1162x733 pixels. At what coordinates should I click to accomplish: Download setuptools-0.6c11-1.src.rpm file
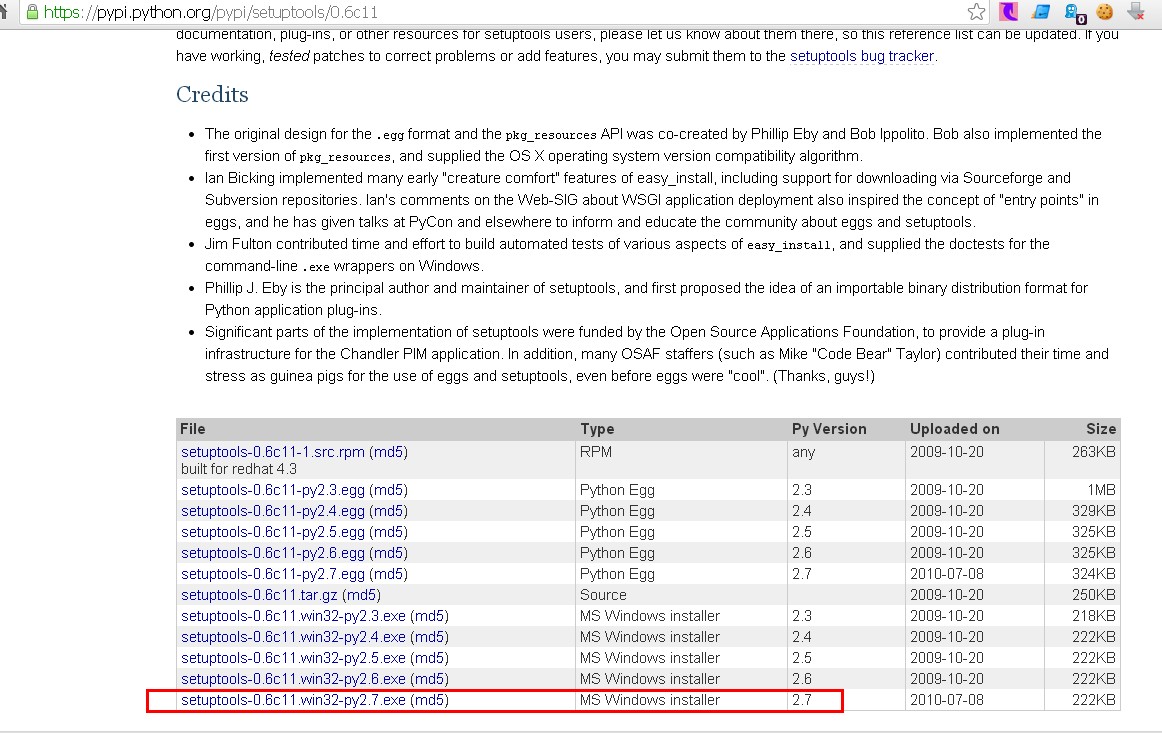tap(273, 452)
